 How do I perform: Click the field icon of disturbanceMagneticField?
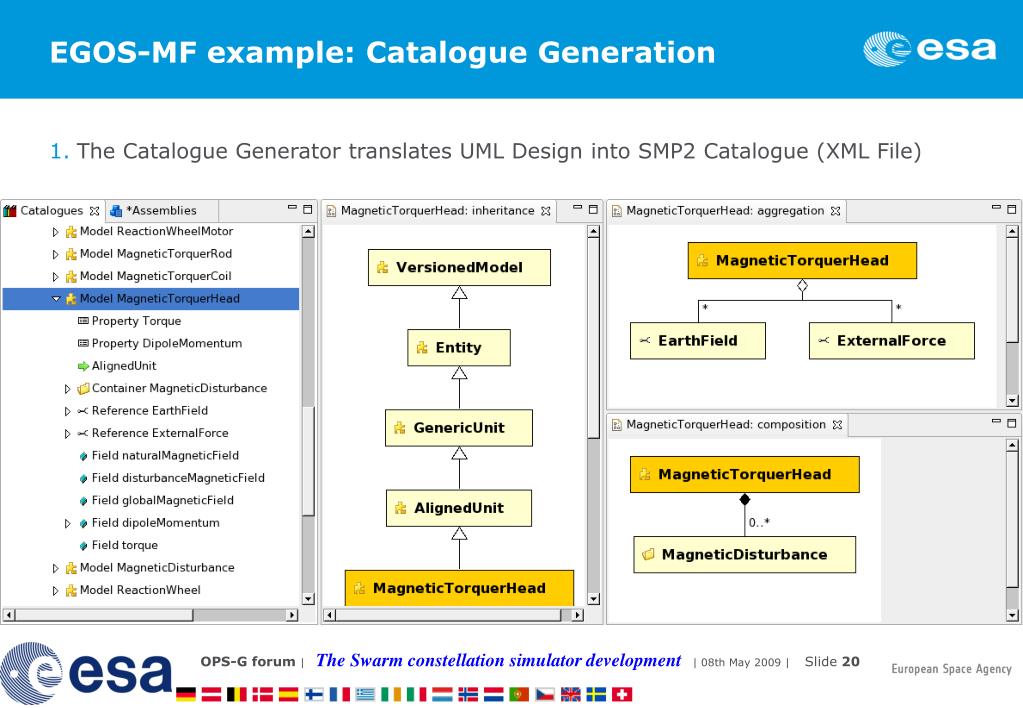84,478
